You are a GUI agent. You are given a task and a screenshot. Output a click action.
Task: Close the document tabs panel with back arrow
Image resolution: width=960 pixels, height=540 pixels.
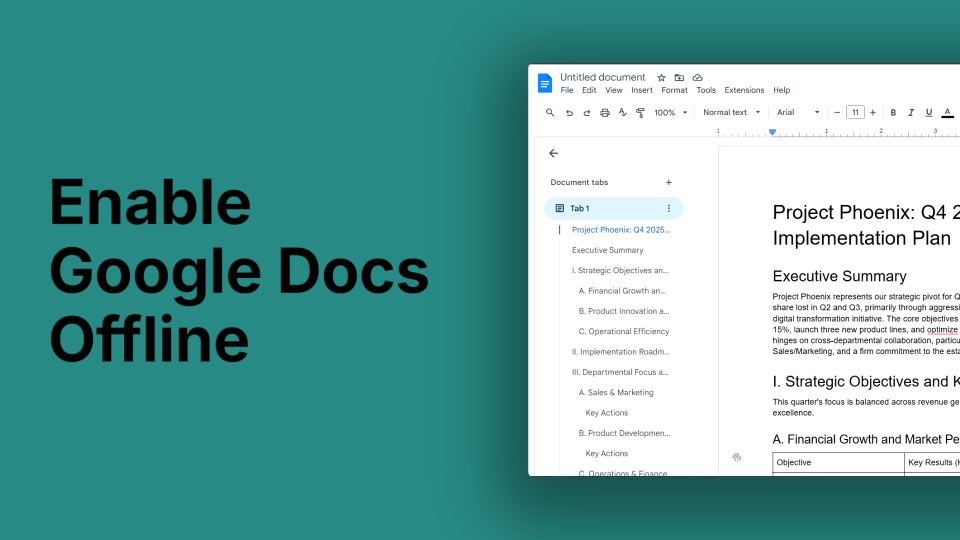click(x=553, y=153)
